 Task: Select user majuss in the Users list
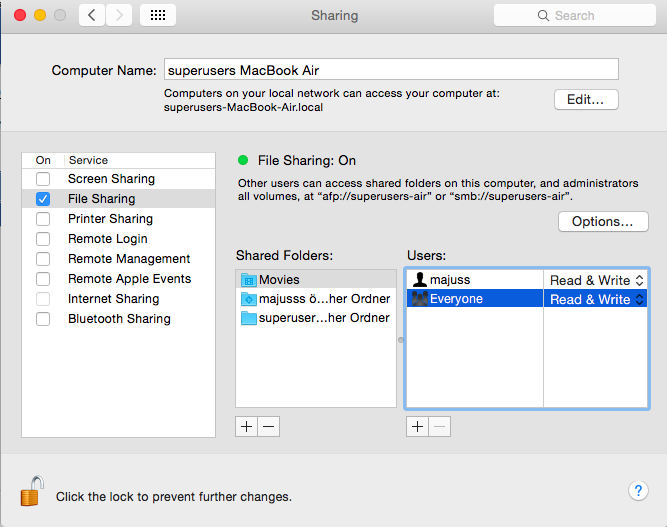click(475, 280)
